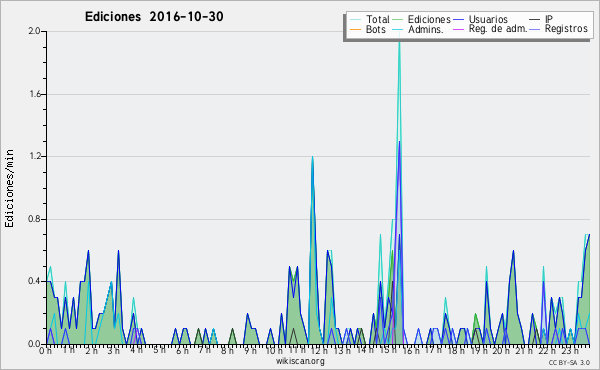Click the '1 h' x-axis label

(x=68, y=350)
